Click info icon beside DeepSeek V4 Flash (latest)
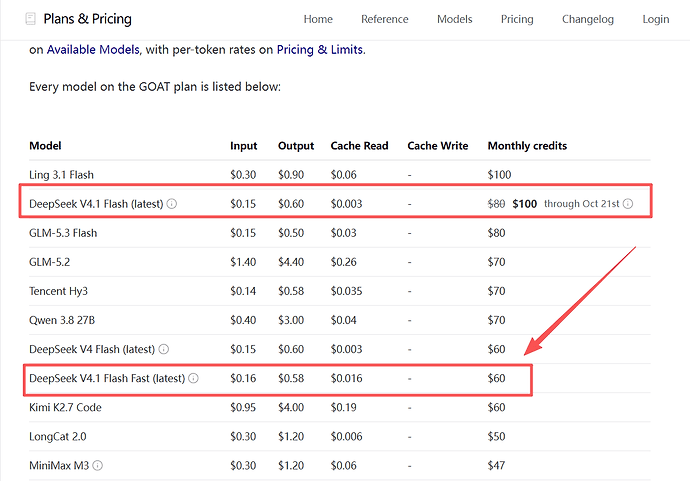This screenshot has width=690, height=481. [164, 349]
